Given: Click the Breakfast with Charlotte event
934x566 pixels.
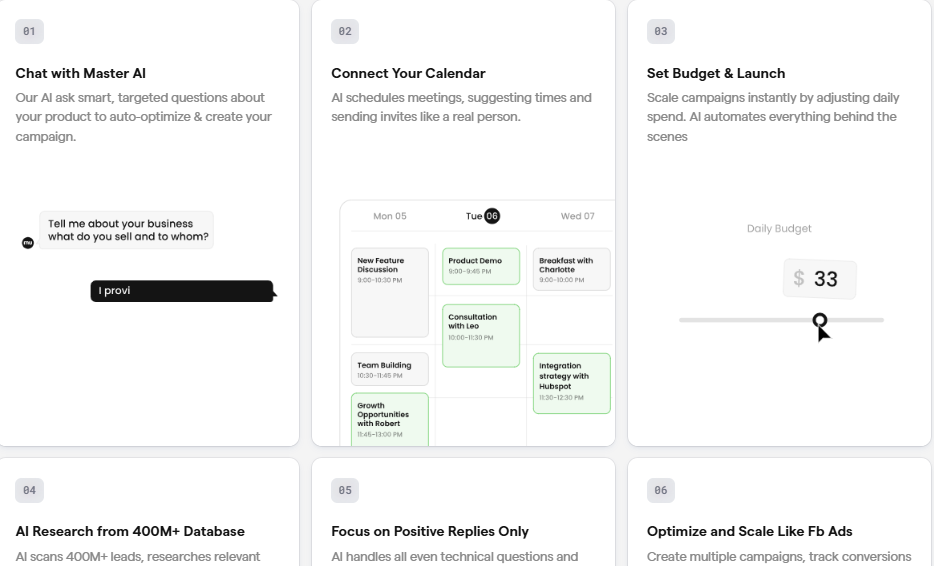Looking at the screenshot, I should point(571,269).
